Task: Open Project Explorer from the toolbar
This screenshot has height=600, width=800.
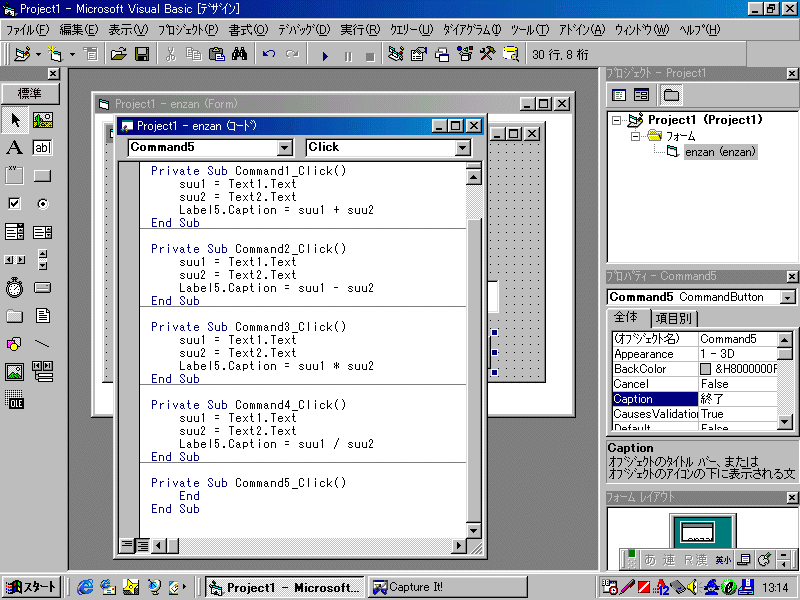Action: (x=395, y=54)
